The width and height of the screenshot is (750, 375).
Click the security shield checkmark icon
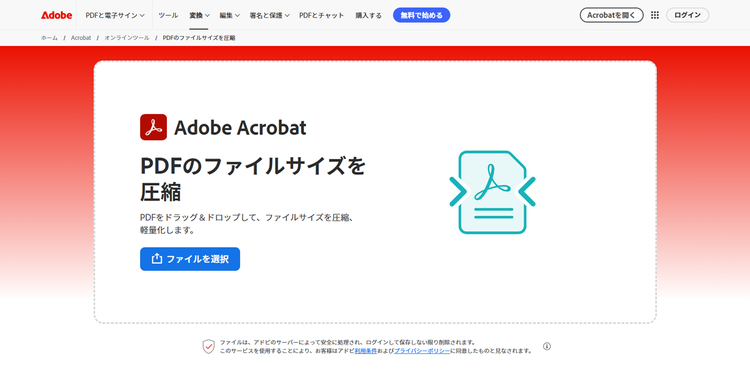209,346
